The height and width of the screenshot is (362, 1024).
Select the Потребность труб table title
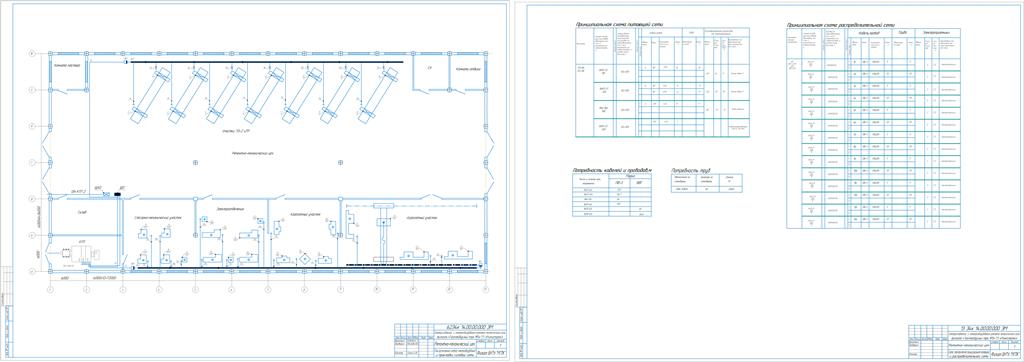(x=691, y=170)
